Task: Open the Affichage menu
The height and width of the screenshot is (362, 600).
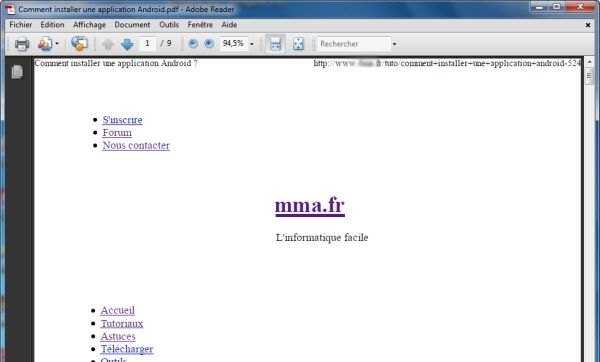Action: pos(90,25)
